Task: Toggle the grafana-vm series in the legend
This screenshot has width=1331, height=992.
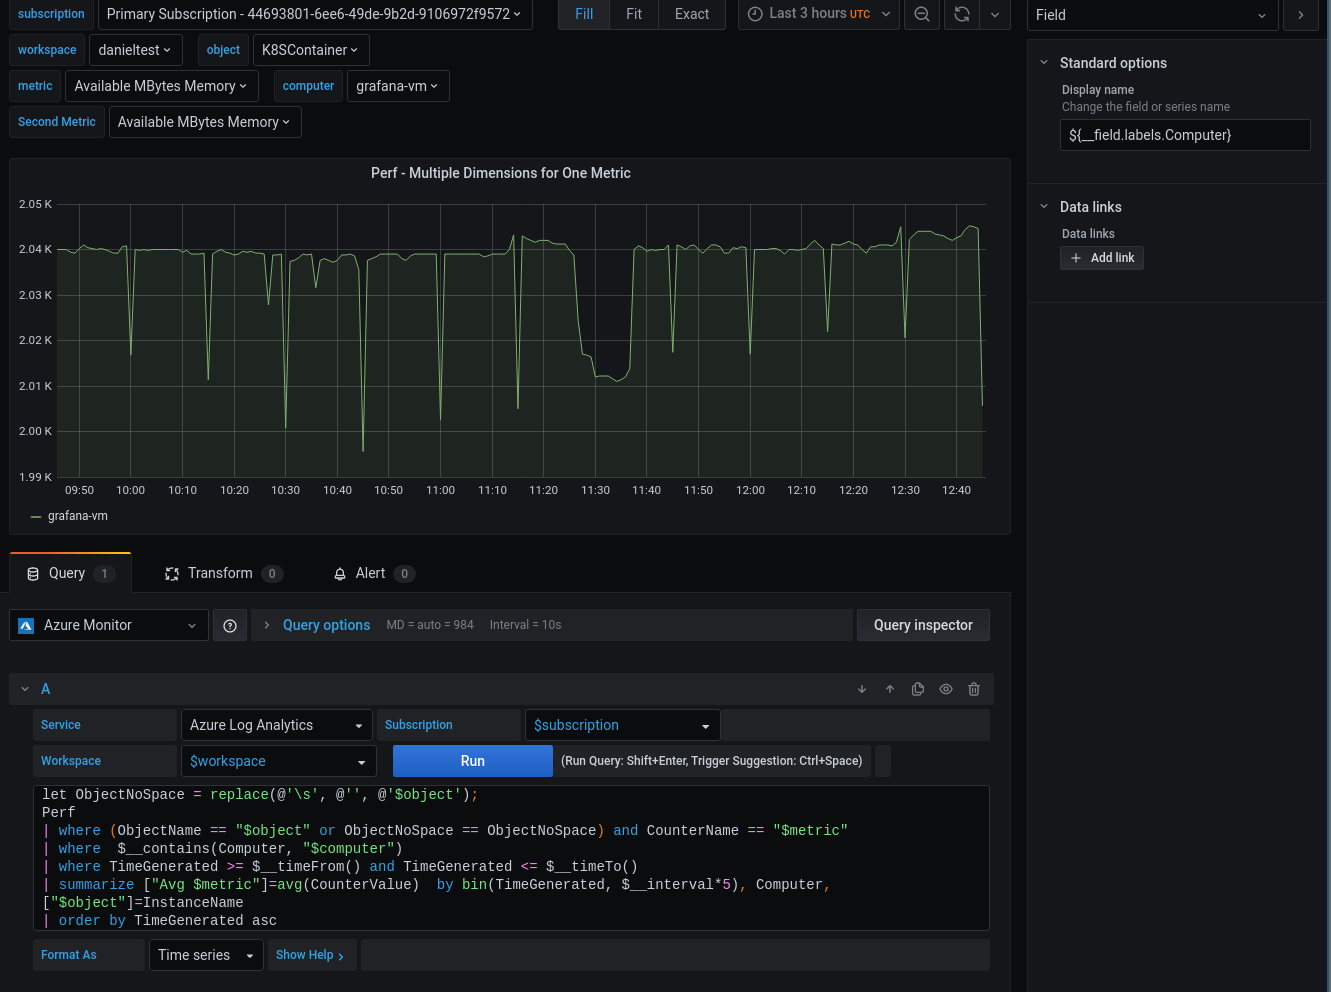Action: [78, 516]
